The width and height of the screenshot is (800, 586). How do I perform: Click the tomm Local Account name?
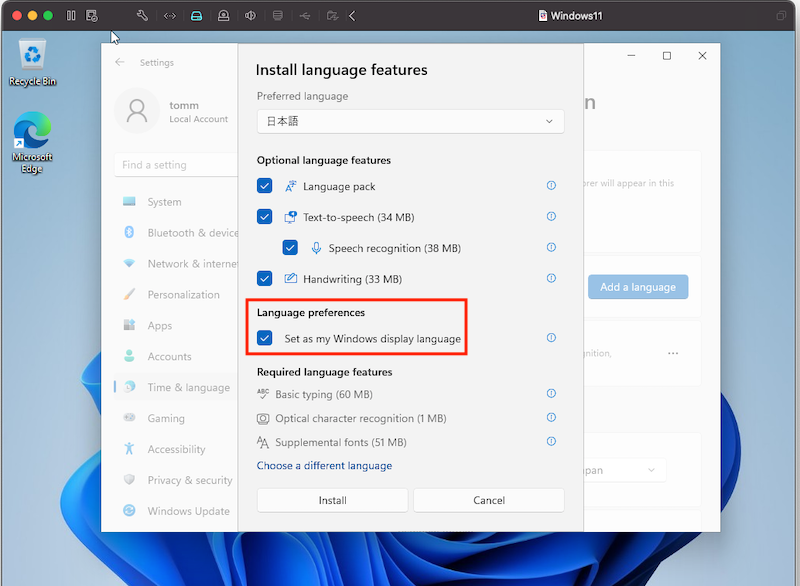198,112
